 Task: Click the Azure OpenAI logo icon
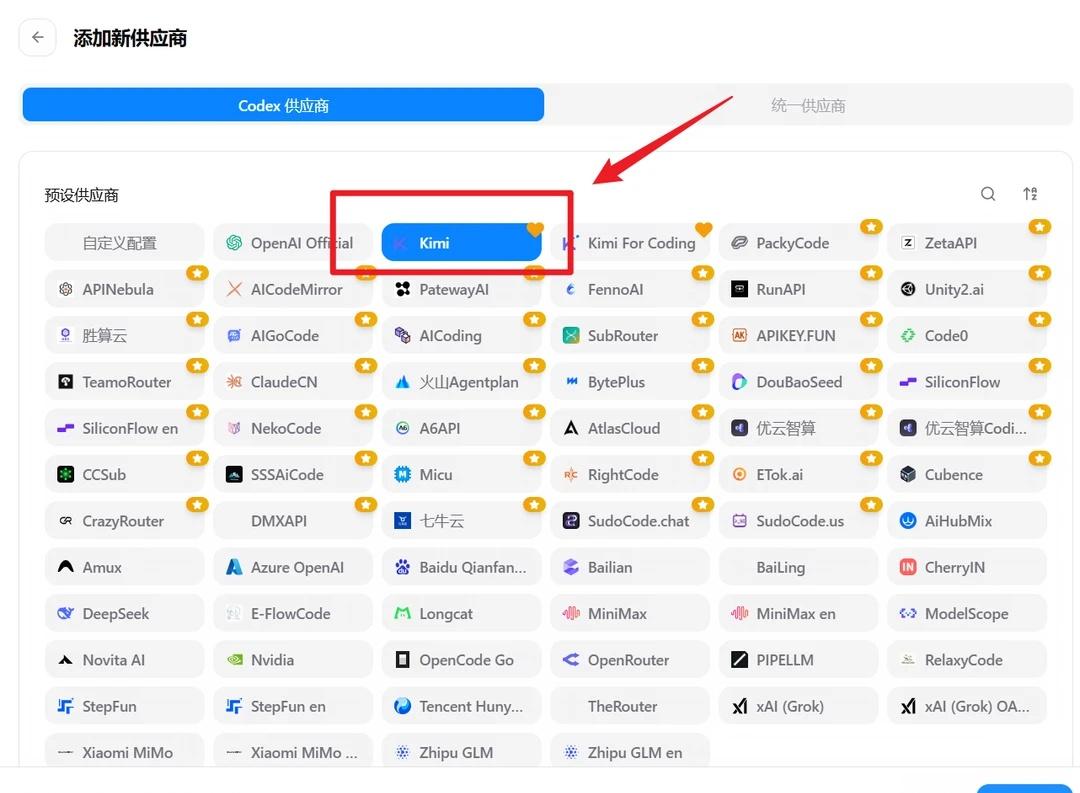(234, 567)
